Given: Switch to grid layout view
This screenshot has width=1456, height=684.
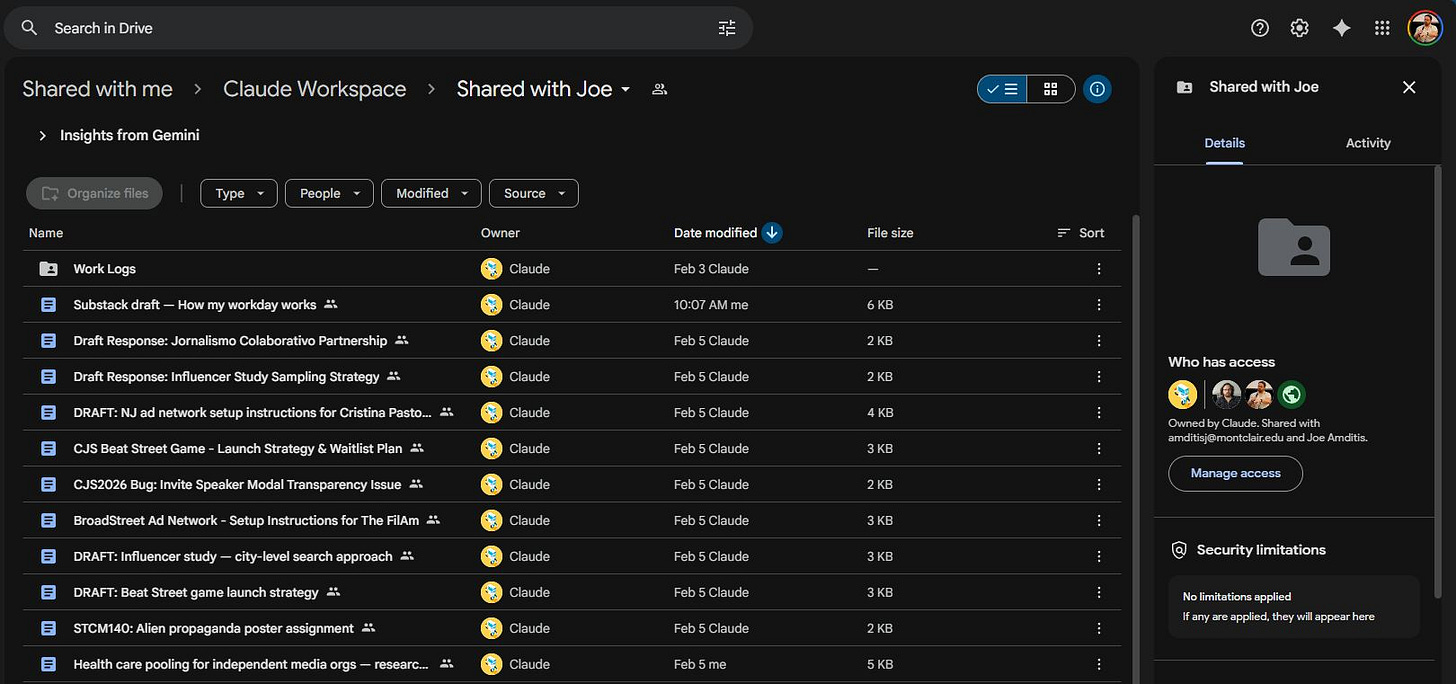Looking at the screenshot, I should (x=1051, y=89).
